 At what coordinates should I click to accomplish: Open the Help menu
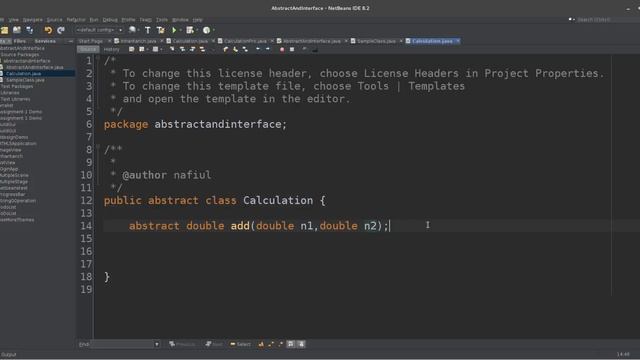click(x=198, y=20)
